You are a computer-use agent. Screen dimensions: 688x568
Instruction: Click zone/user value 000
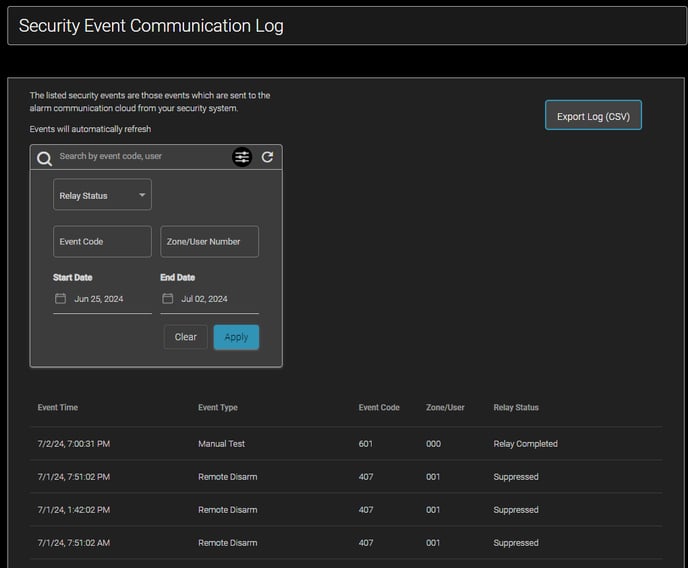pos(433,444)
